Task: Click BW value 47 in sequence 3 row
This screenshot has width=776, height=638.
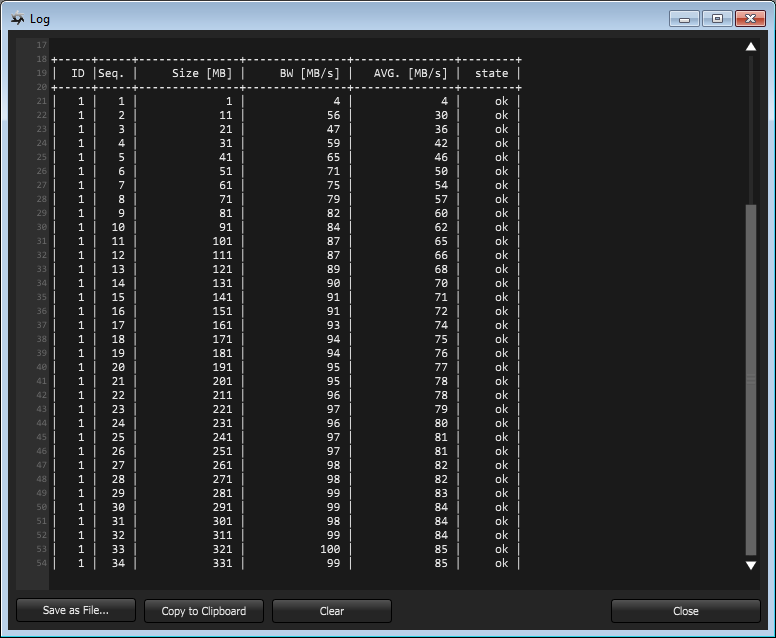Action: (x=334, y=129)
